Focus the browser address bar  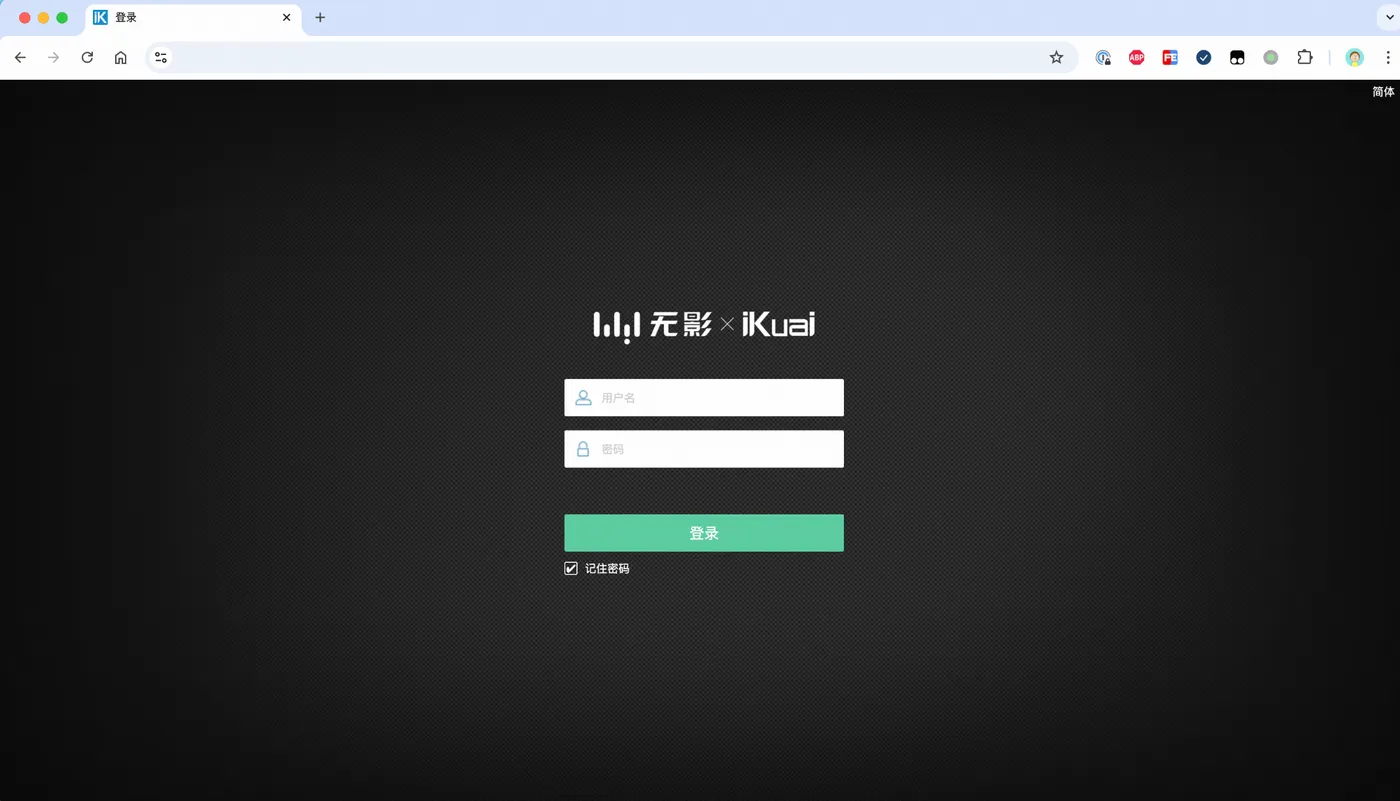(610, 58)
